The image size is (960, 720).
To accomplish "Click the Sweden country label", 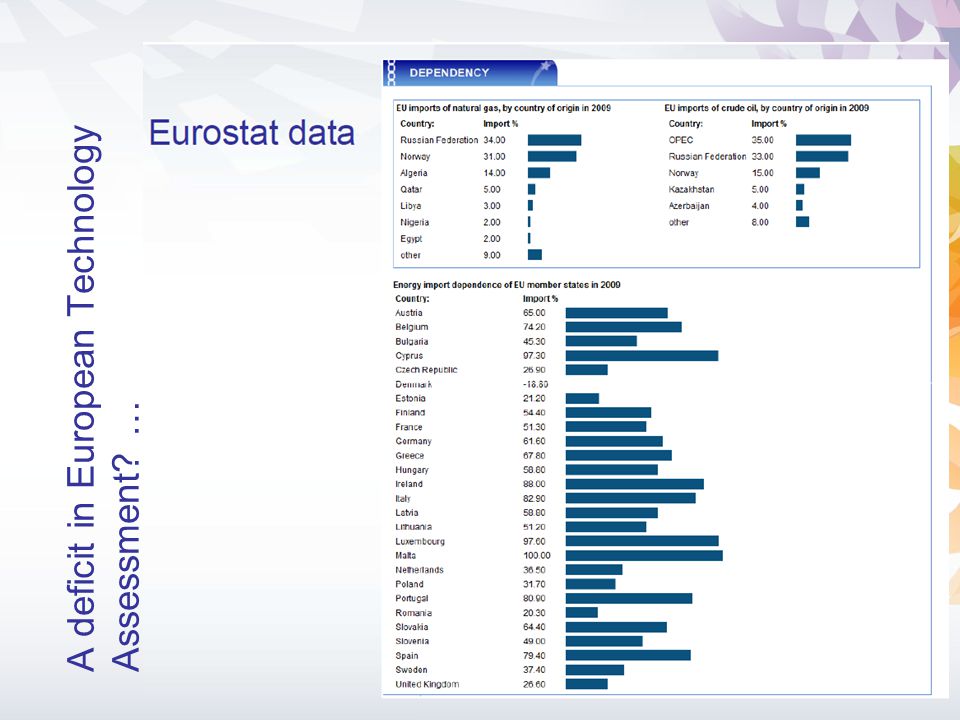I will 411,670.
